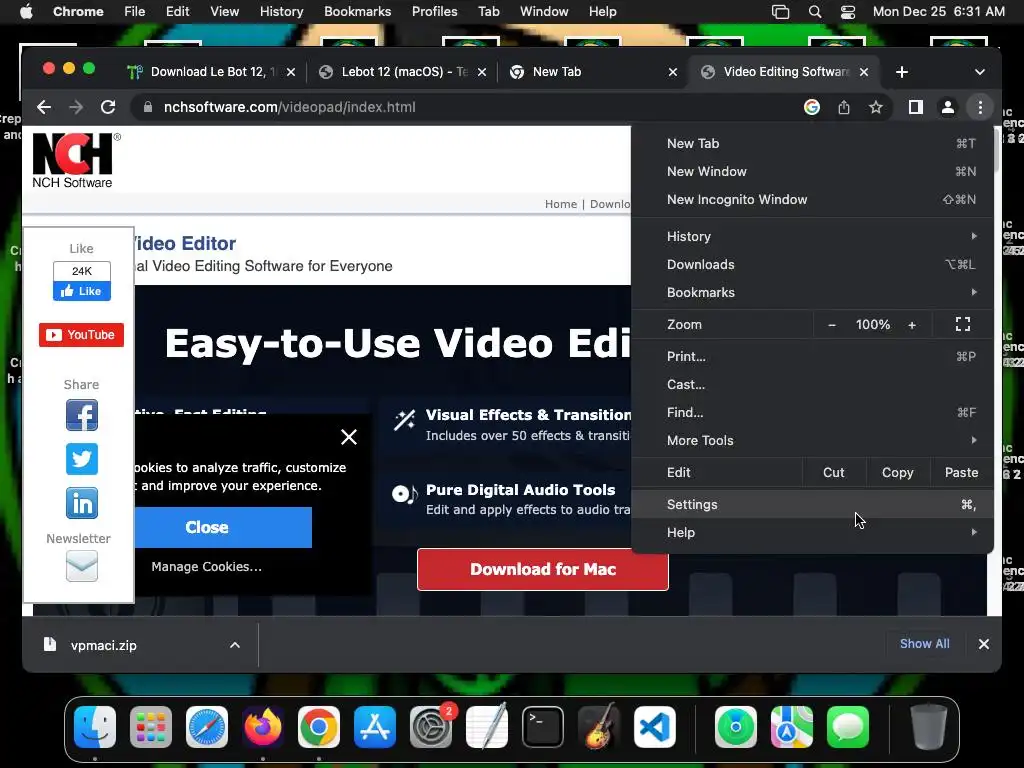Image resolution: width=1024 pixels, height=768 pixels.
Task: Click Cut in the Edit row
Action: [x=833, y=473]
